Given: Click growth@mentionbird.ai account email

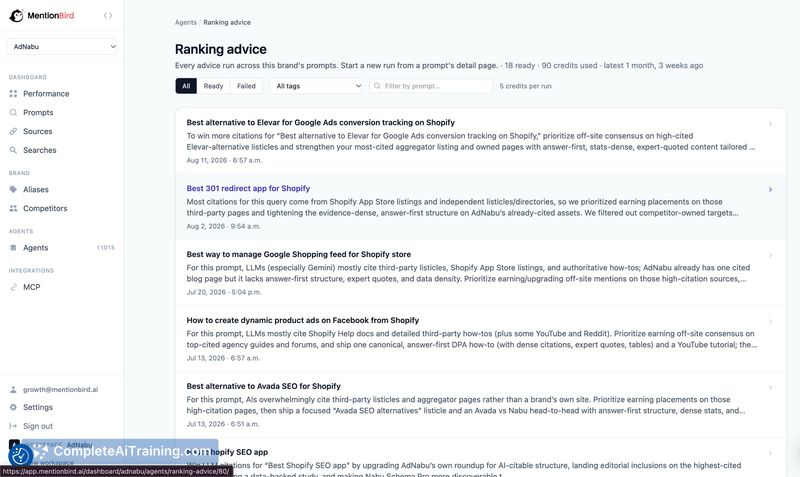Looking at the screenshot, I should (x=60, y=390).
